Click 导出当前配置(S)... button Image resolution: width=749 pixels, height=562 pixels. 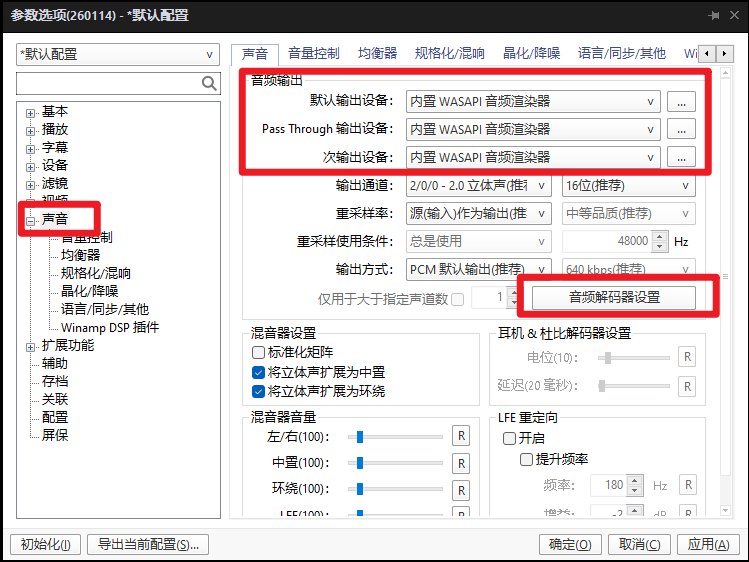[x=148, y=544]
